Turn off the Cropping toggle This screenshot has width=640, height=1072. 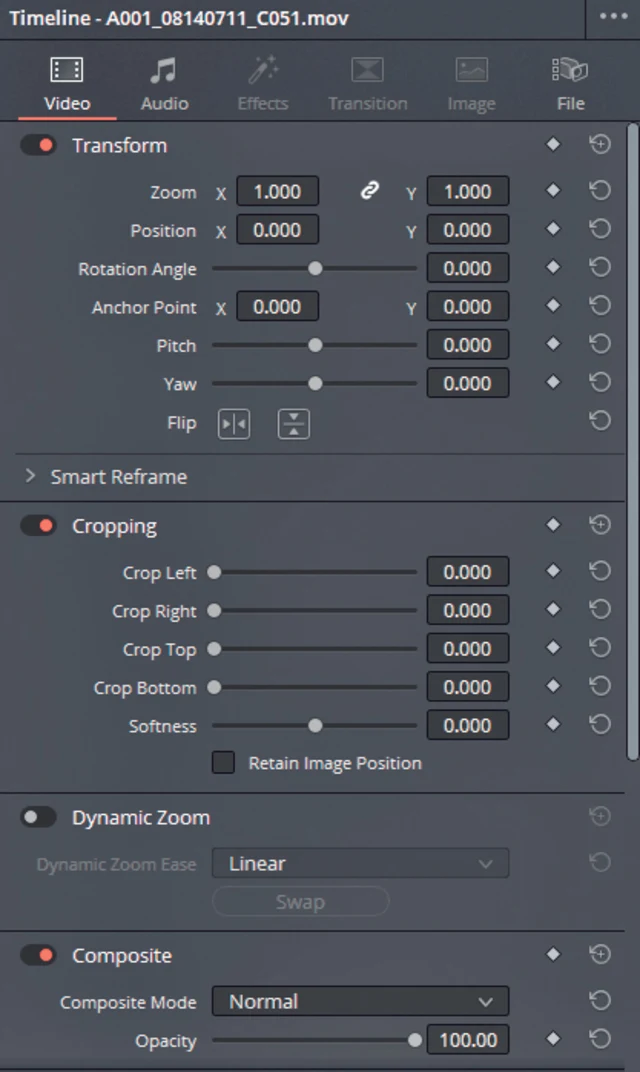[39, 526]
